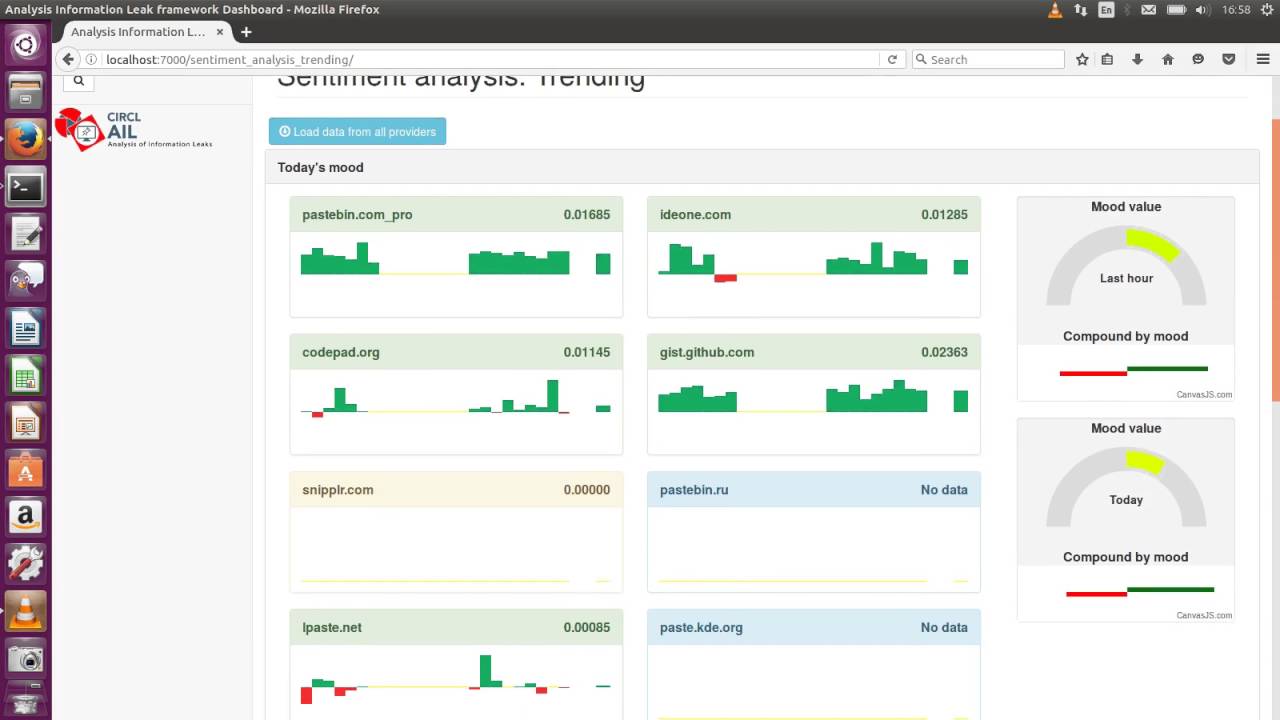Open the Firefox hamburger menu

pos(1263,59)
